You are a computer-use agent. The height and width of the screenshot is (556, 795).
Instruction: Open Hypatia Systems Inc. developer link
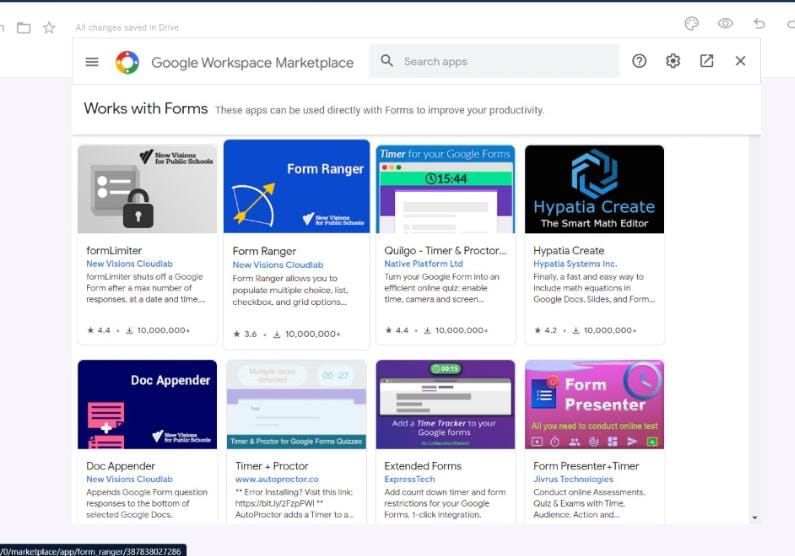point(575,264)
